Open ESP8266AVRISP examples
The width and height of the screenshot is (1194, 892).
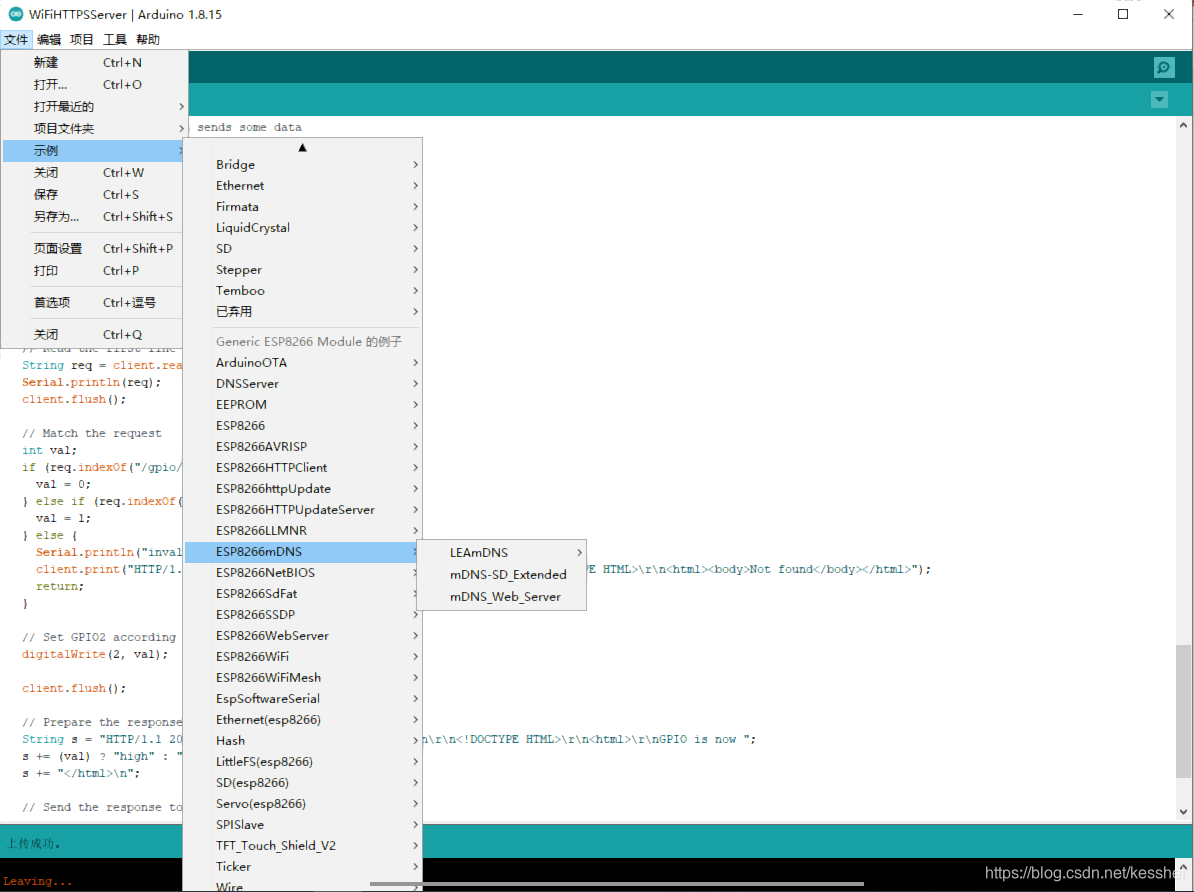pos(303,446)
